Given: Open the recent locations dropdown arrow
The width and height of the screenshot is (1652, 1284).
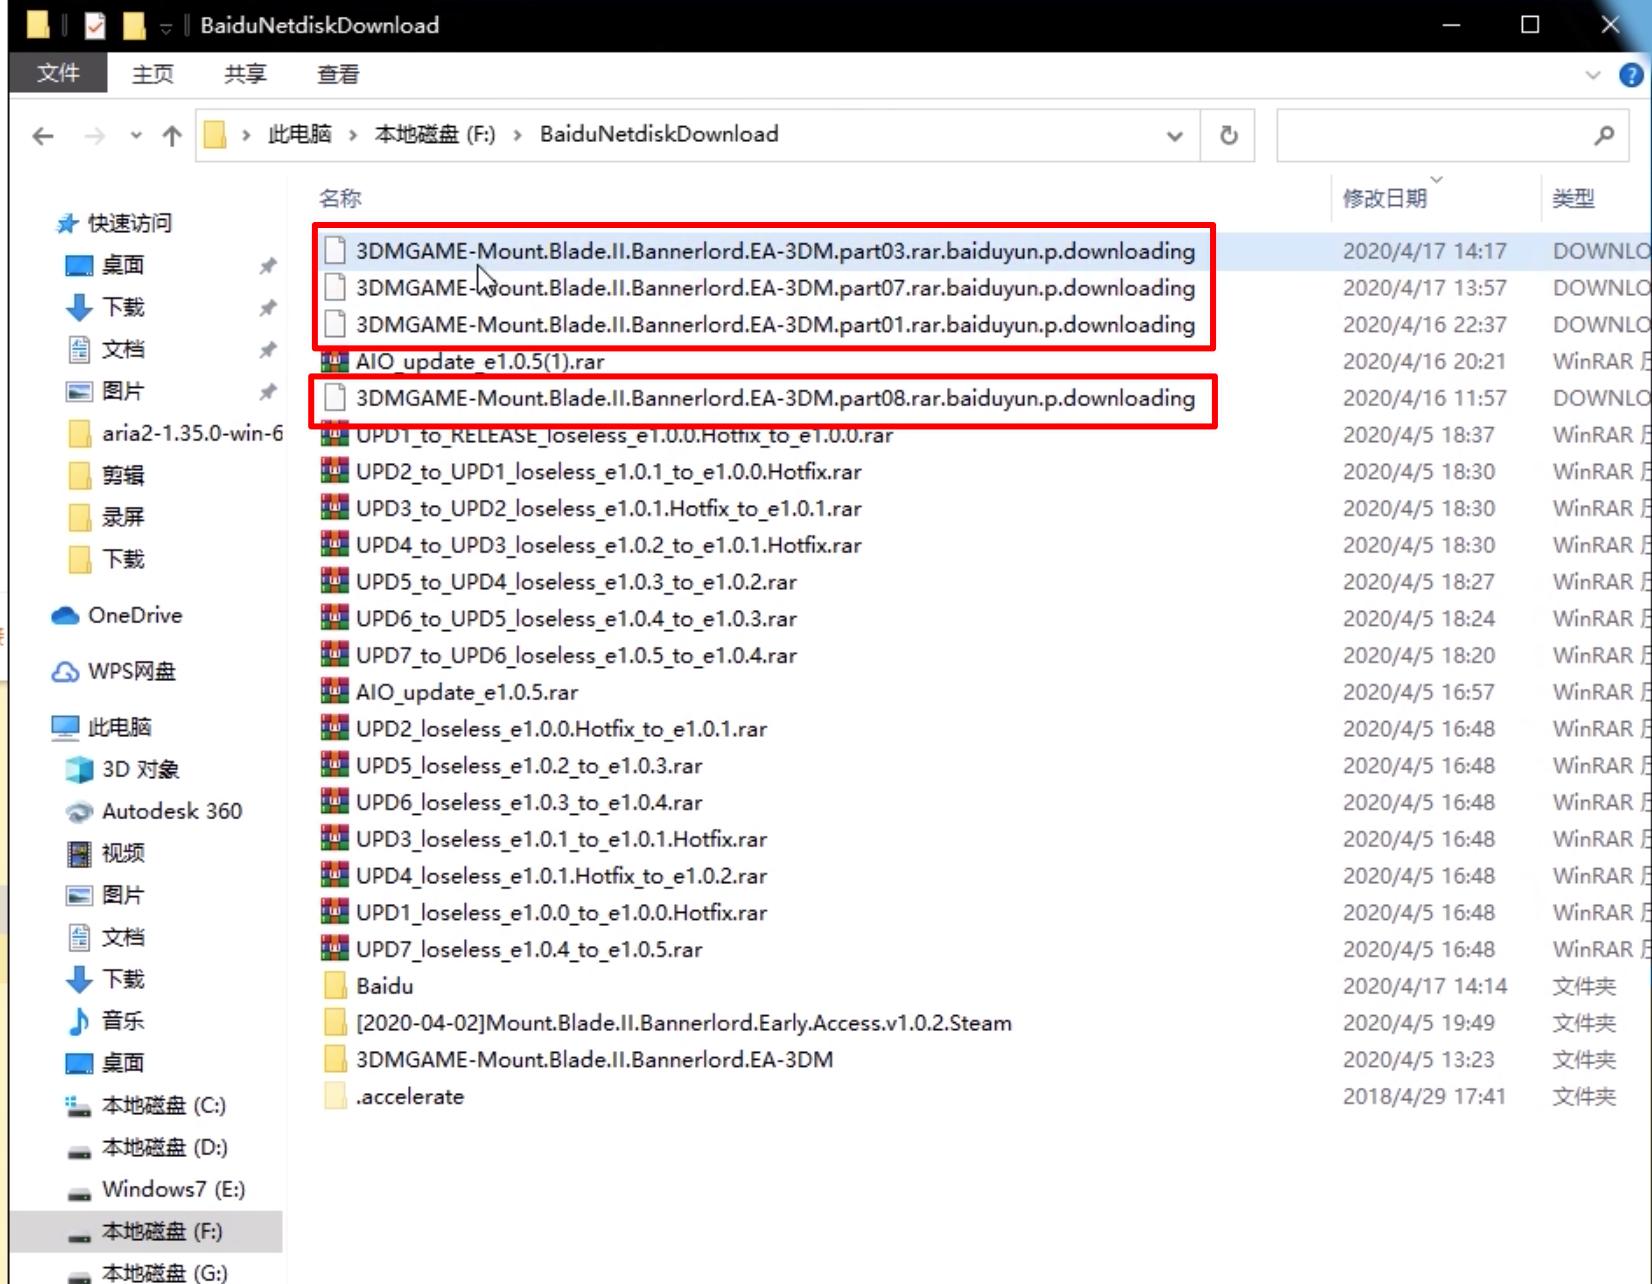Looking at the screenshot, I should 136,135.
